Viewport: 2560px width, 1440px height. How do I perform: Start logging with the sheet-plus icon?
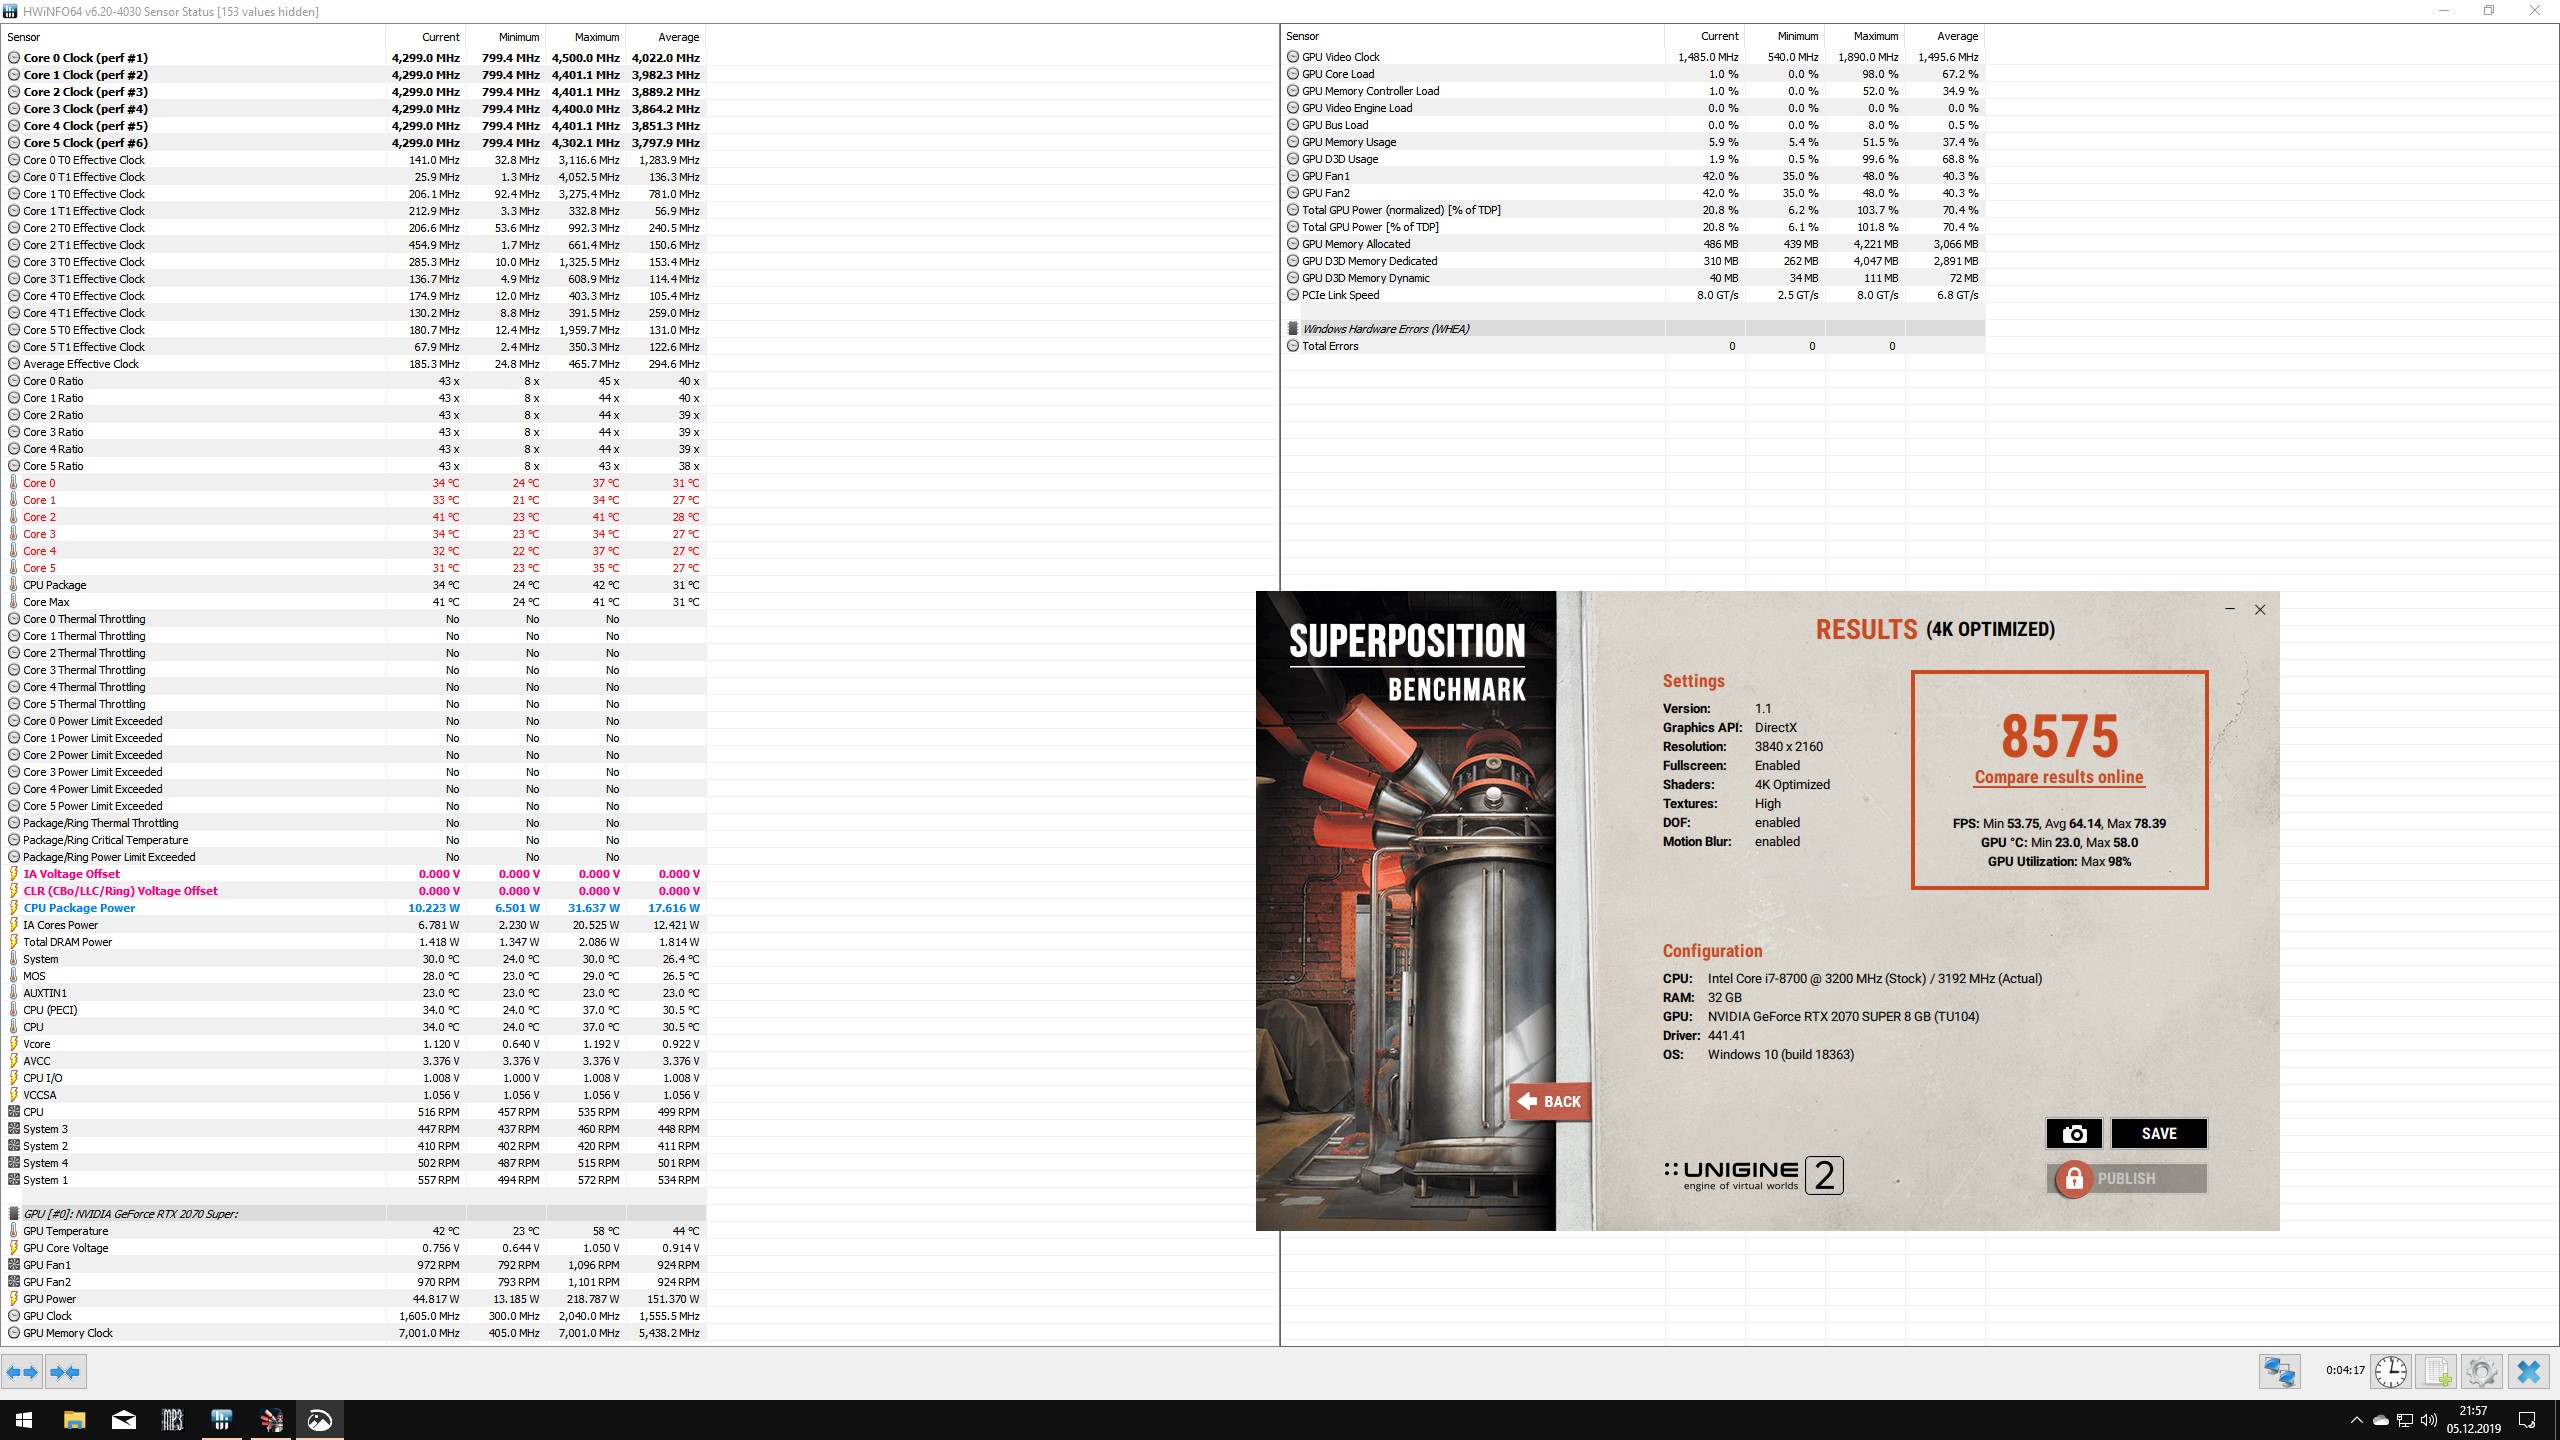click(x=2437, y=1371)
